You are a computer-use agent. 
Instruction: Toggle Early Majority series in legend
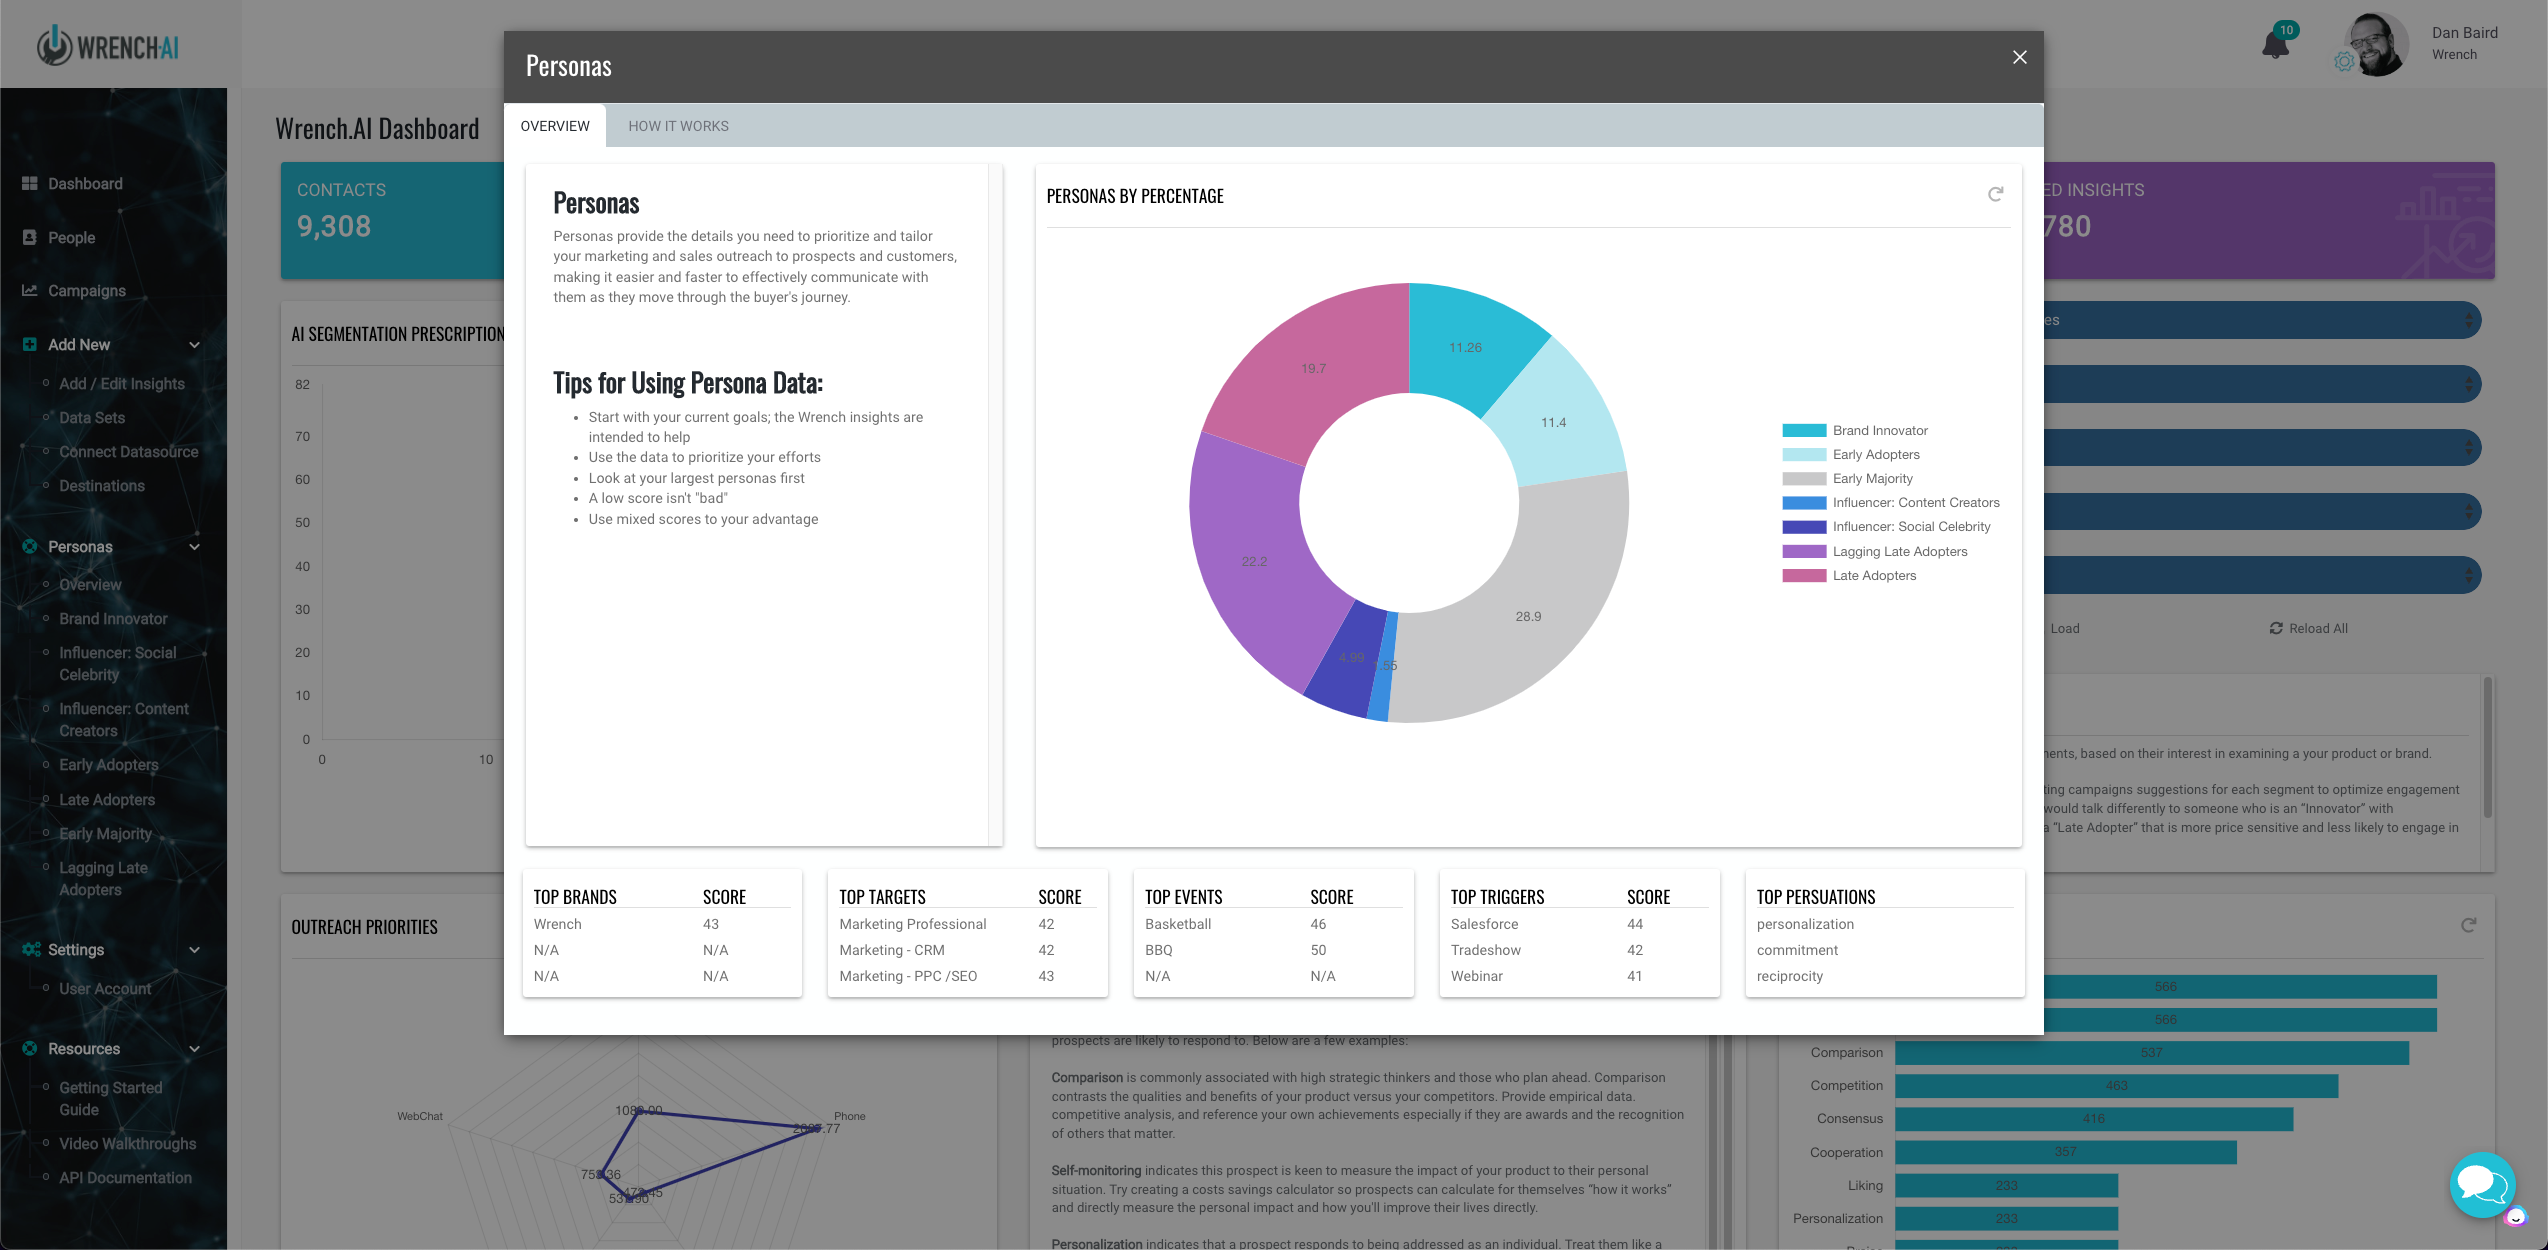pos(1872,479)
